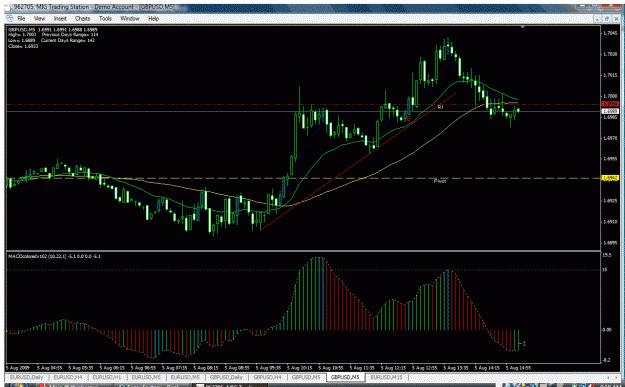Open the View menu
Screen dimensions: 625x387
39,19
